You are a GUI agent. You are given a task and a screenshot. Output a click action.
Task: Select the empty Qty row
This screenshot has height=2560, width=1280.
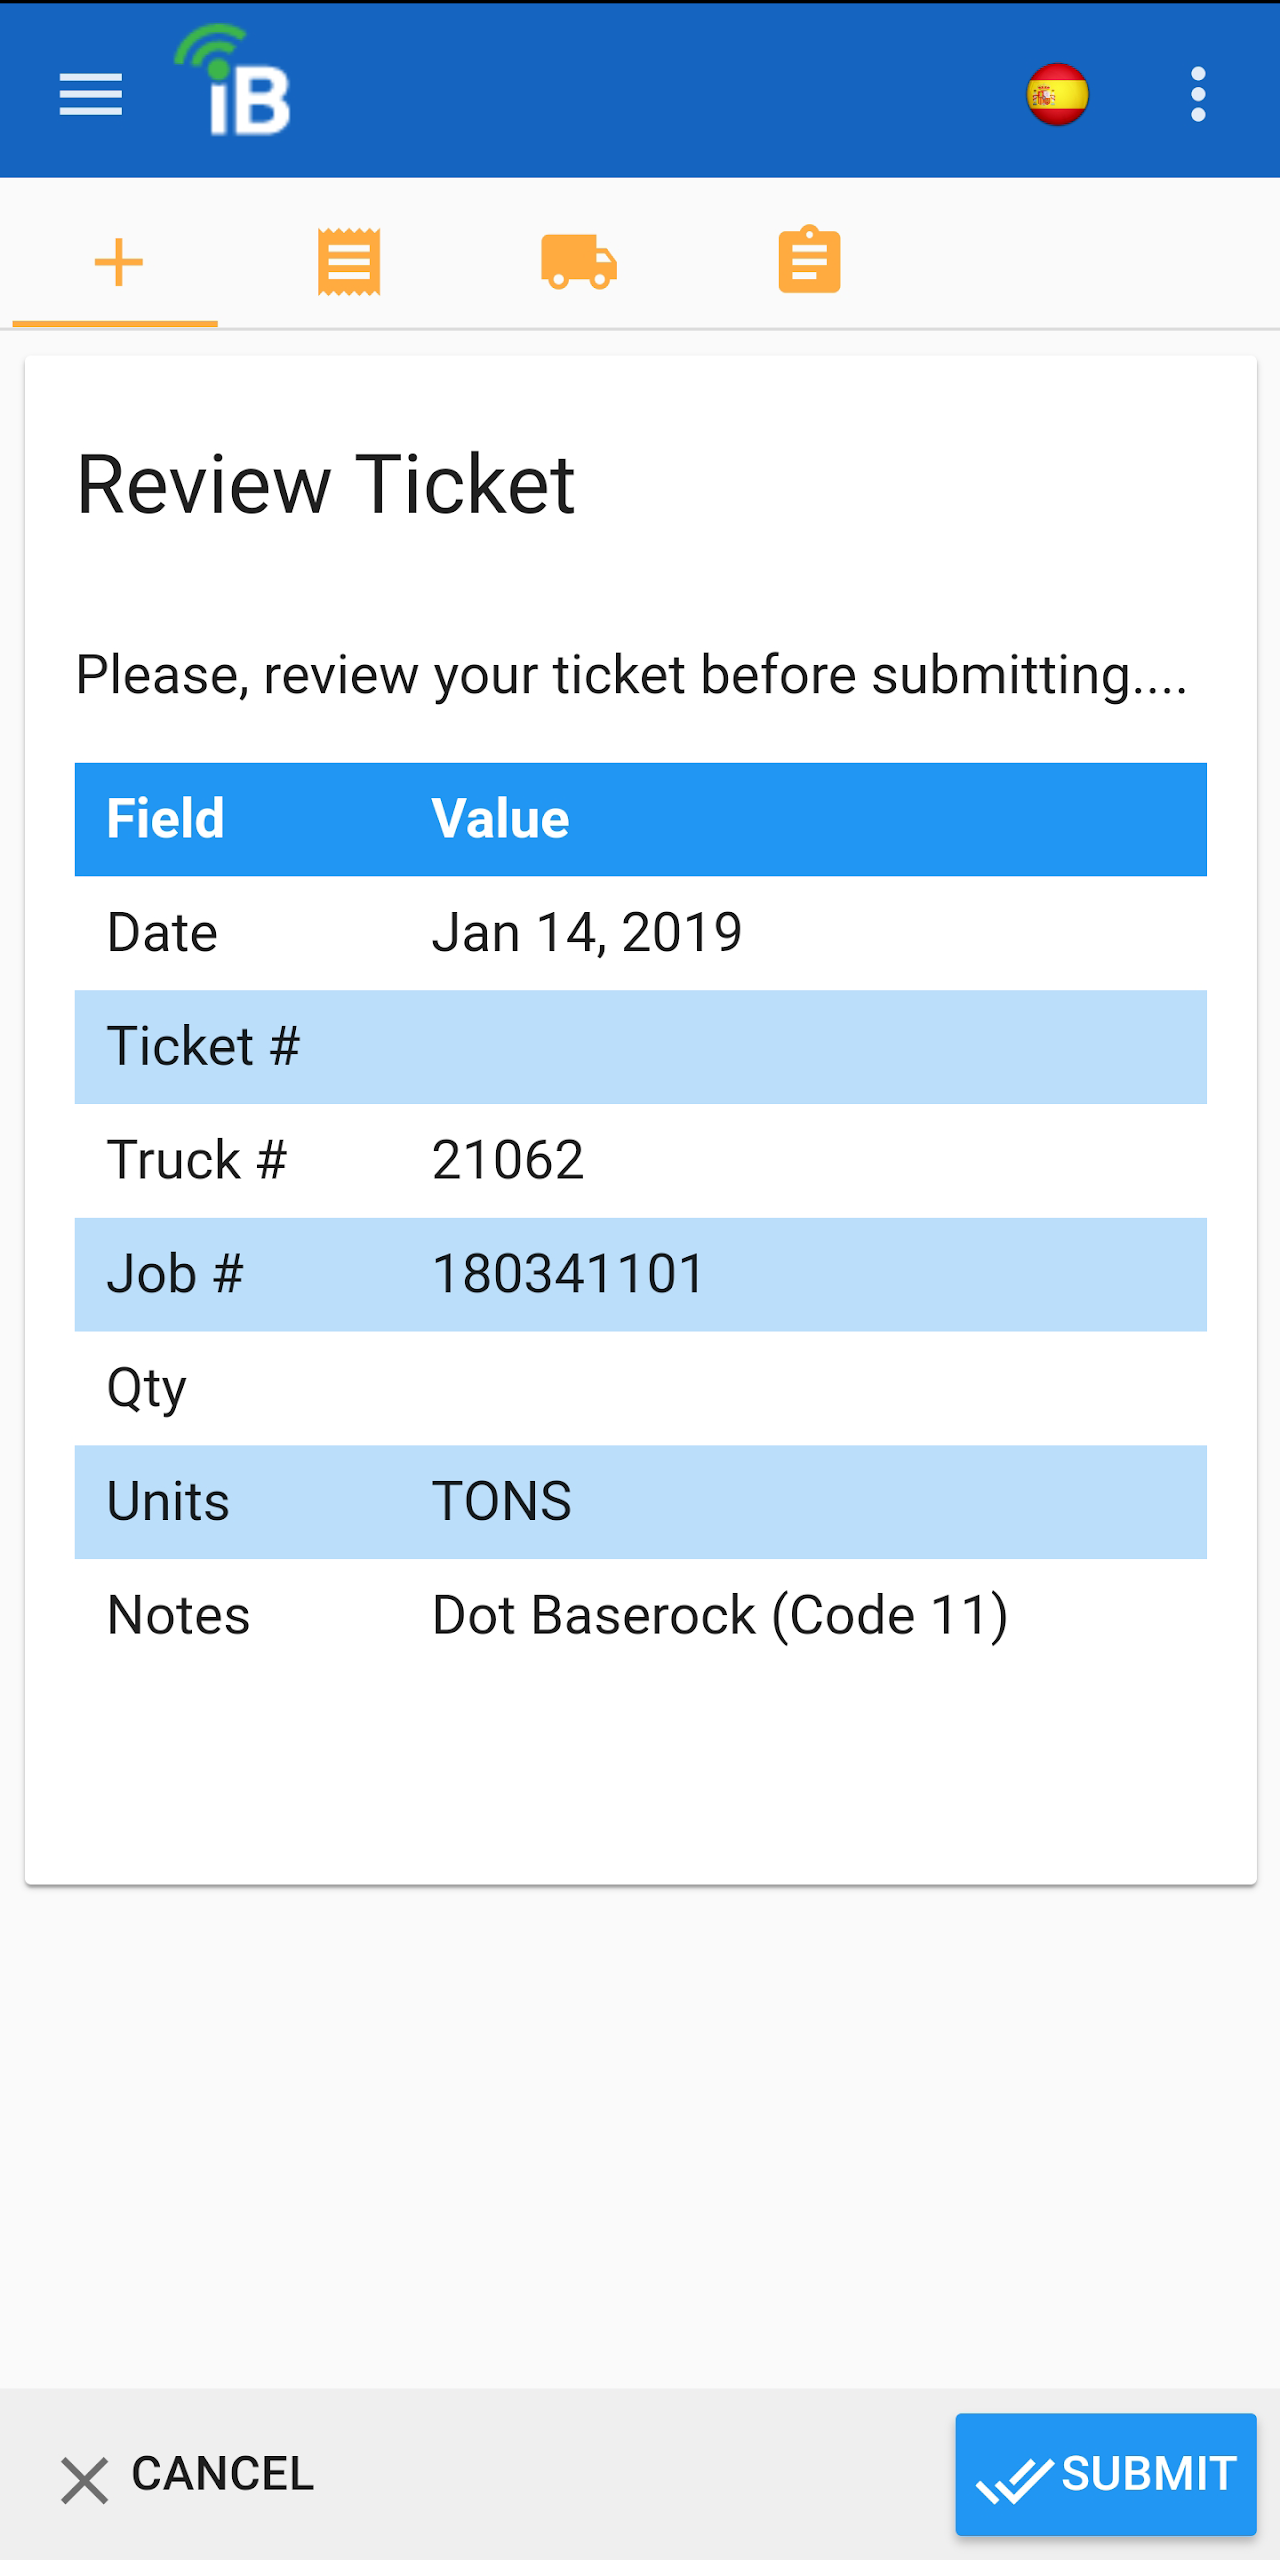641,1388
